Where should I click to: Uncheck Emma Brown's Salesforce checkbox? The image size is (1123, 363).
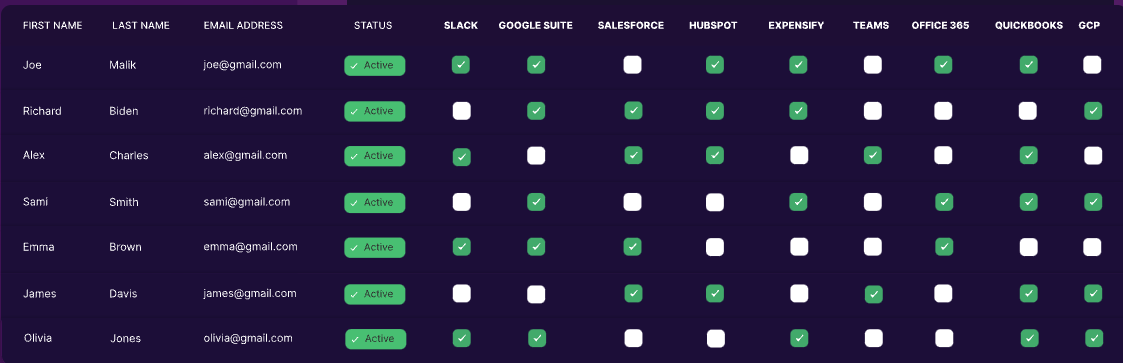tap(632, 247)
